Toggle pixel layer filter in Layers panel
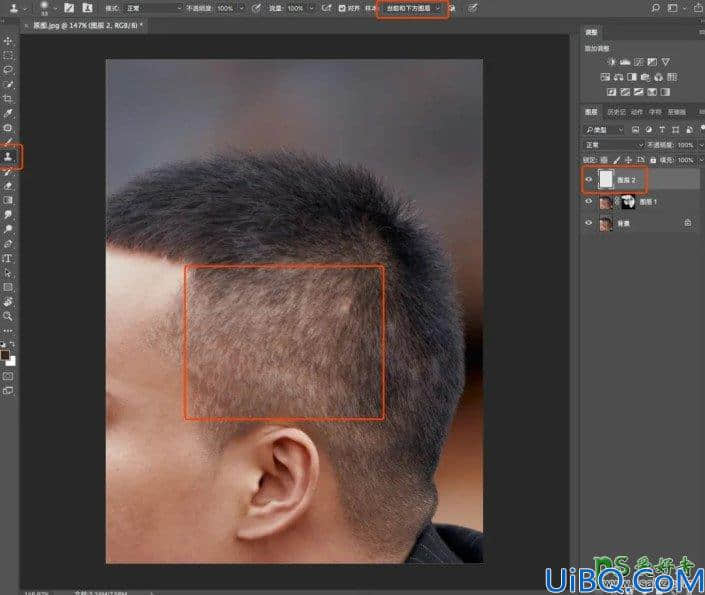Viewport: 705px width, 595px height. click(635, 130)
